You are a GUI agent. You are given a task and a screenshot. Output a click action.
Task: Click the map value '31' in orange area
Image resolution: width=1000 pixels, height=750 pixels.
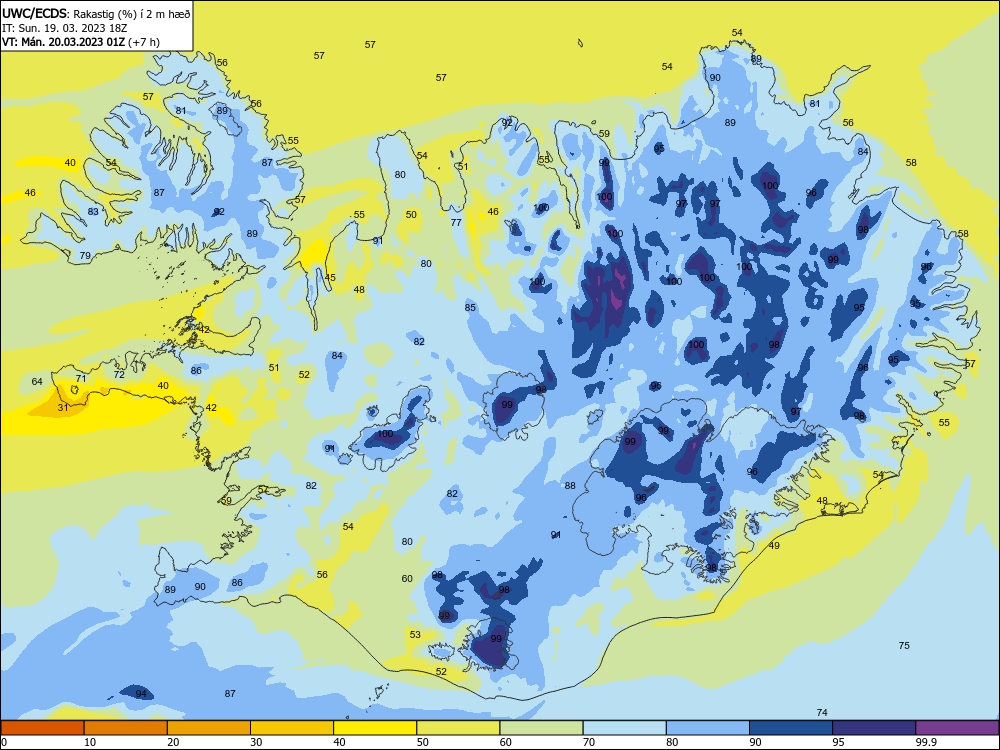[x=62, y=408]
